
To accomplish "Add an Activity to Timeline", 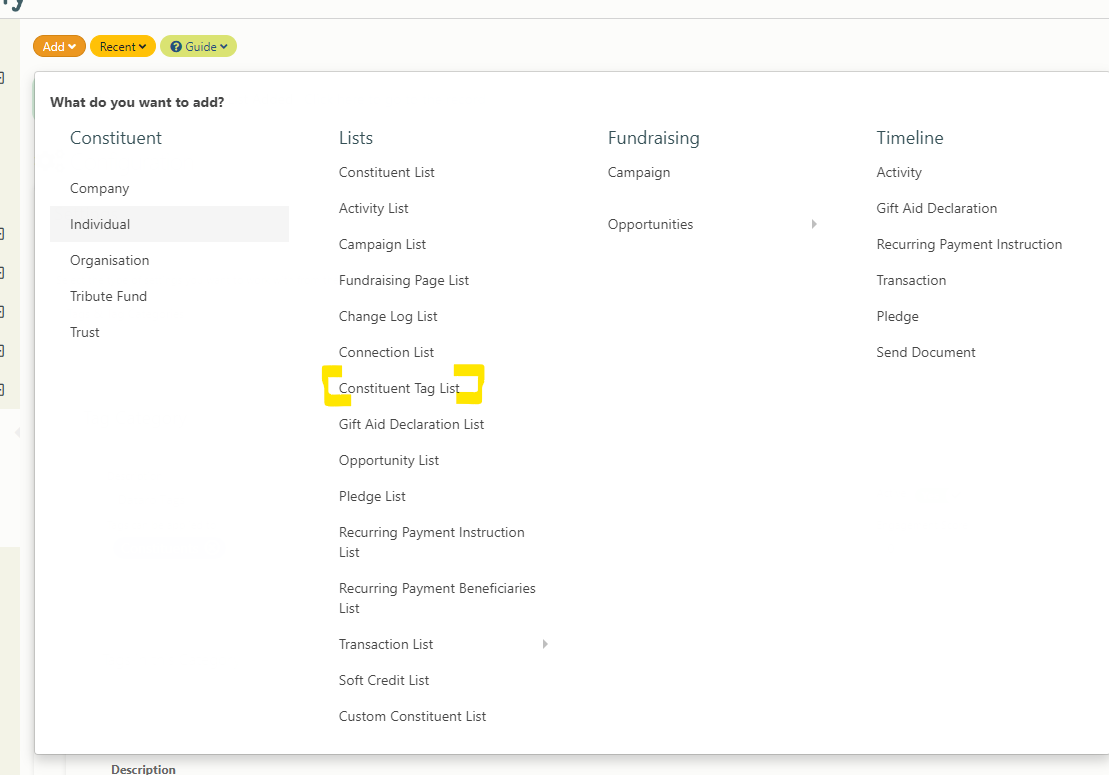I will click(899, 173).
